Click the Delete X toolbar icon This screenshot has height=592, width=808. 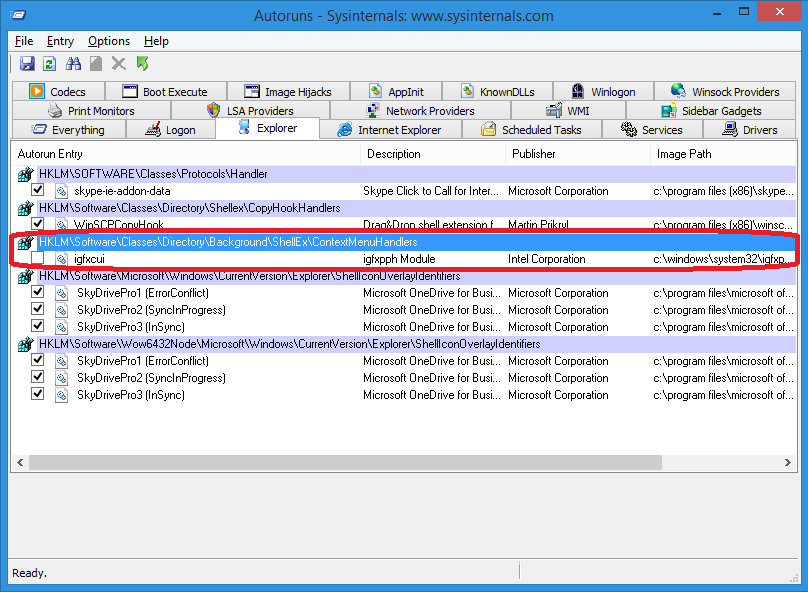tap(119, 63)
